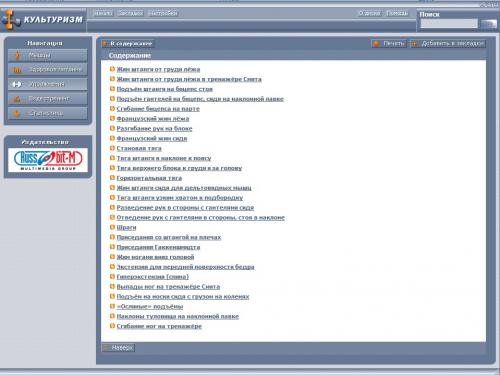
Task: Open link Подъём гантелей на бицепс, сидя на наклонной лавке
Action: point(200,99)
